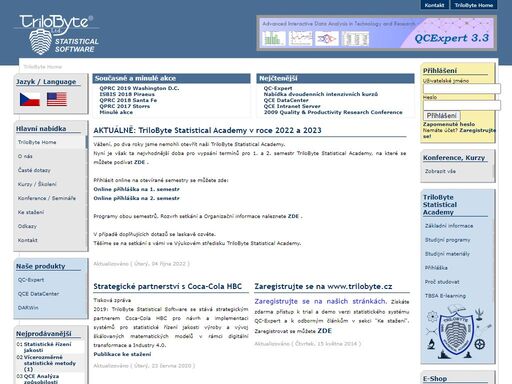Open QCE Intranet Server link

click(292, 106)
